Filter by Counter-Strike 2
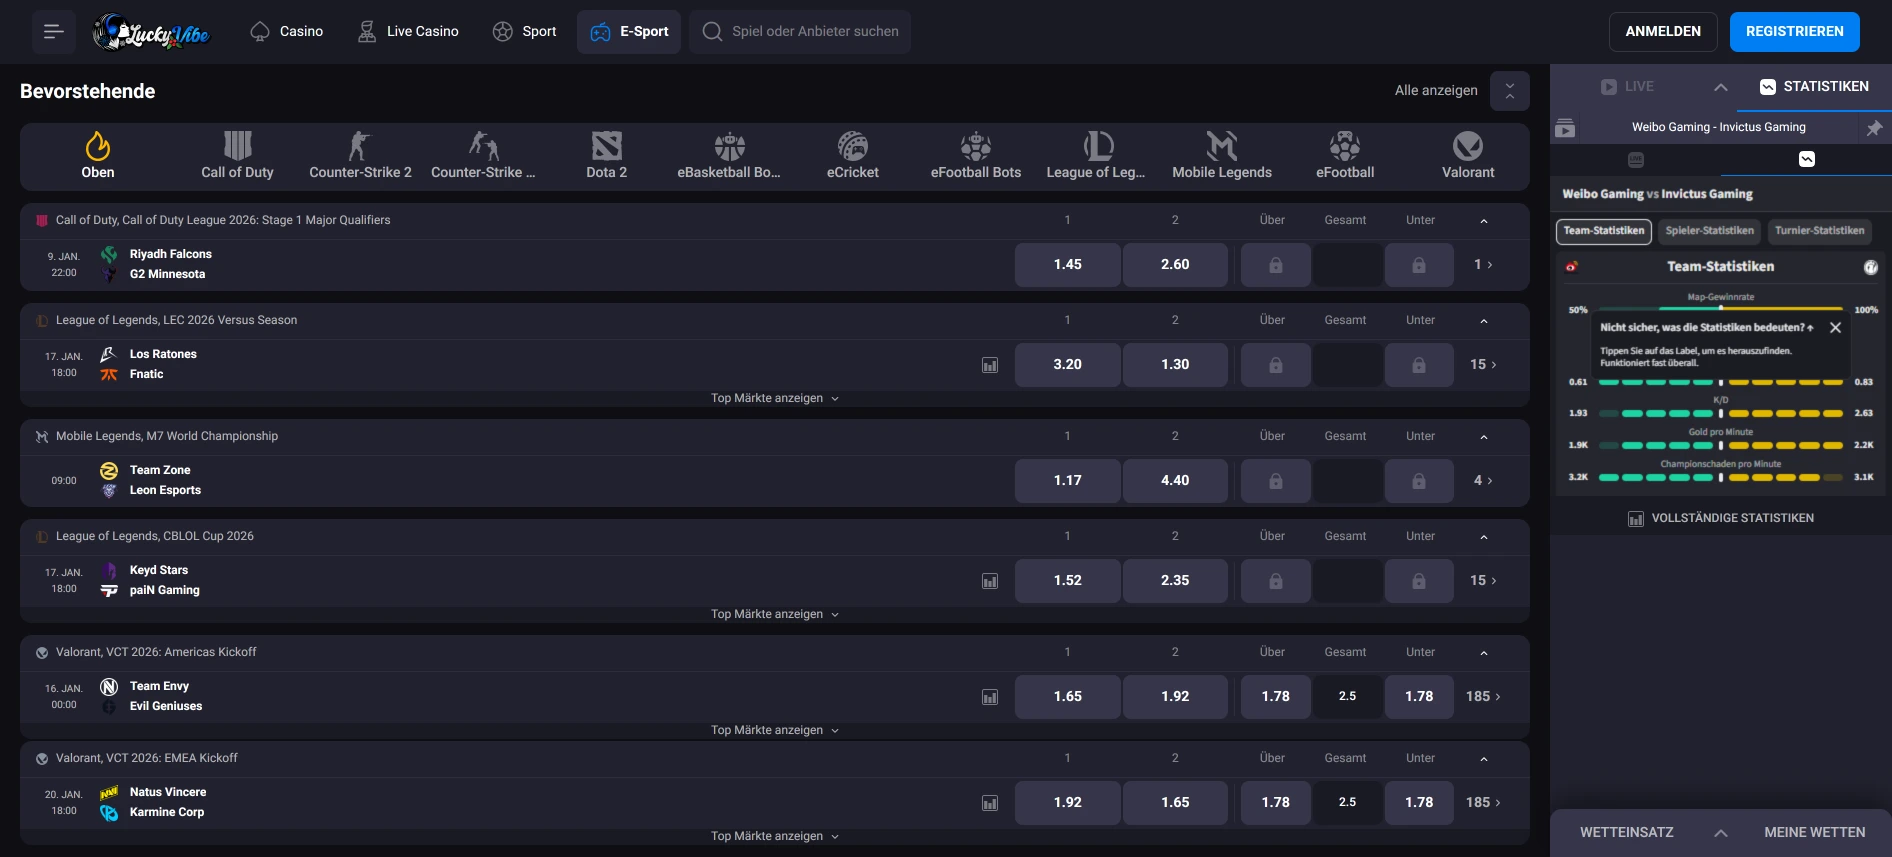 click(x=360, y=156)
